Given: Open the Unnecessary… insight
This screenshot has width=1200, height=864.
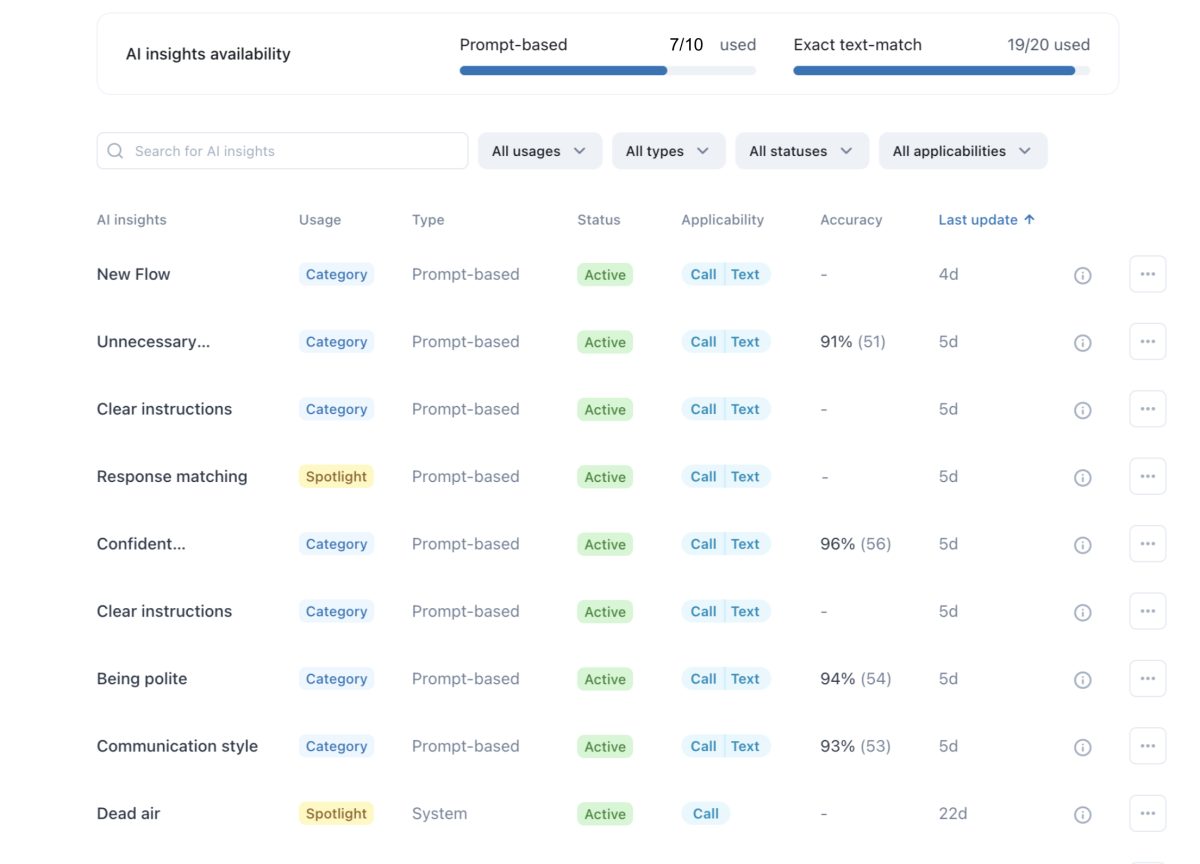Looking at the screenshot, I should (x=154, y=342).
